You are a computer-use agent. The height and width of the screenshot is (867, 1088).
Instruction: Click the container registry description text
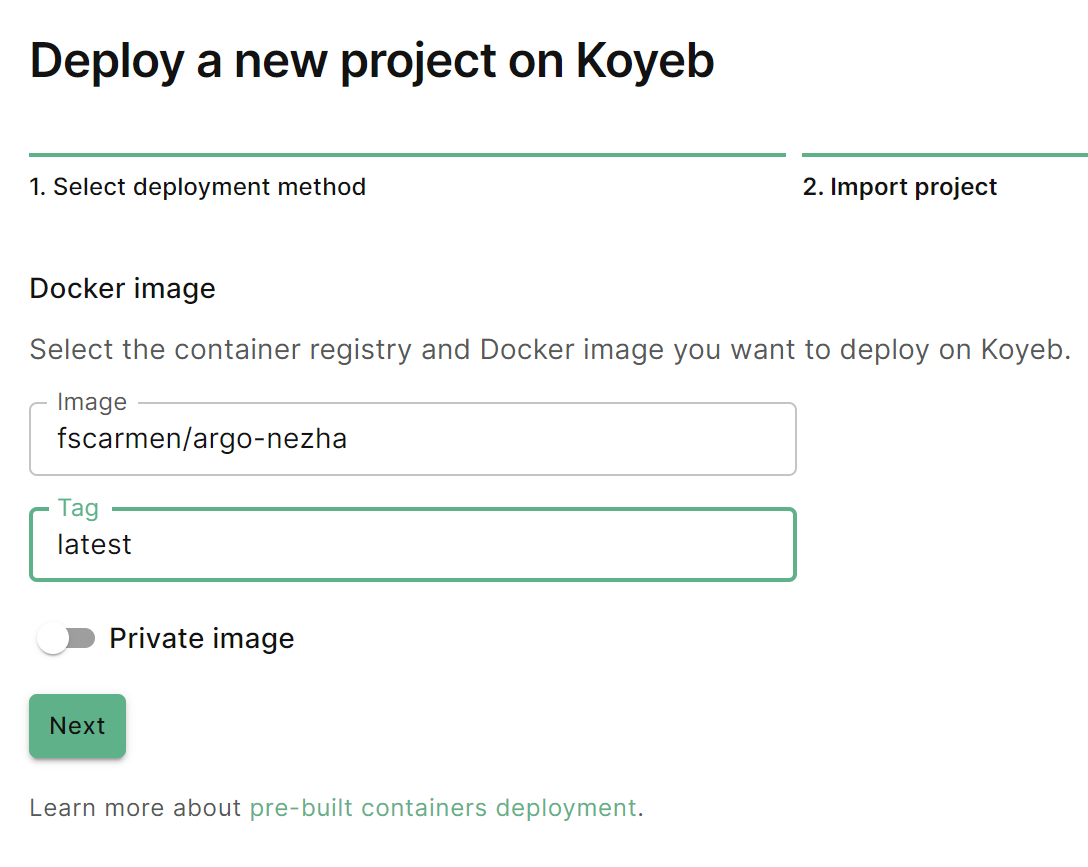[550, 350]
